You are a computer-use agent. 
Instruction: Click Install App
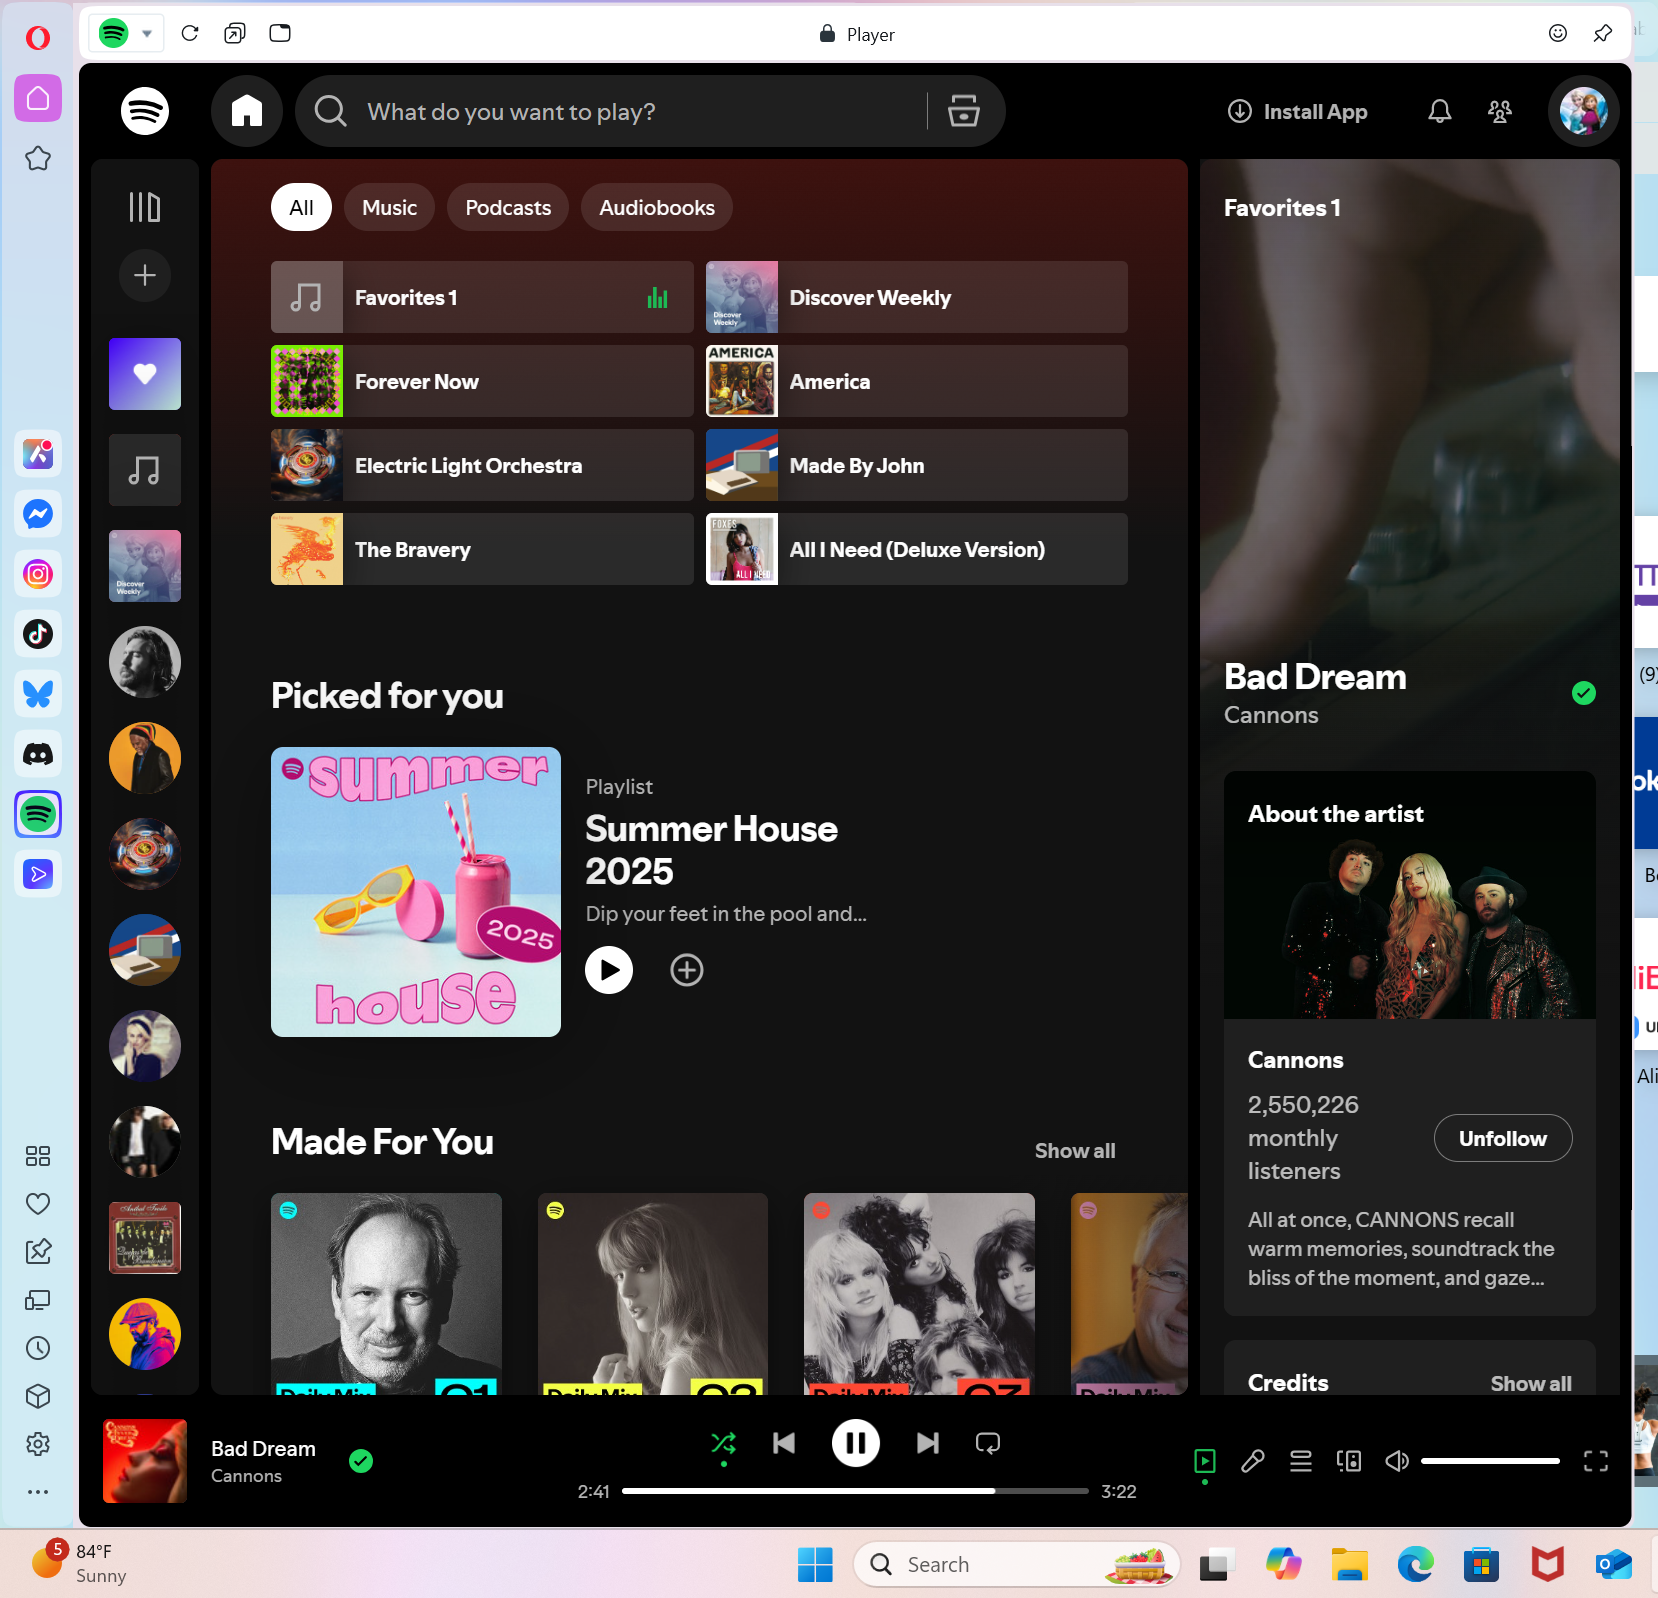[1298, 111]
